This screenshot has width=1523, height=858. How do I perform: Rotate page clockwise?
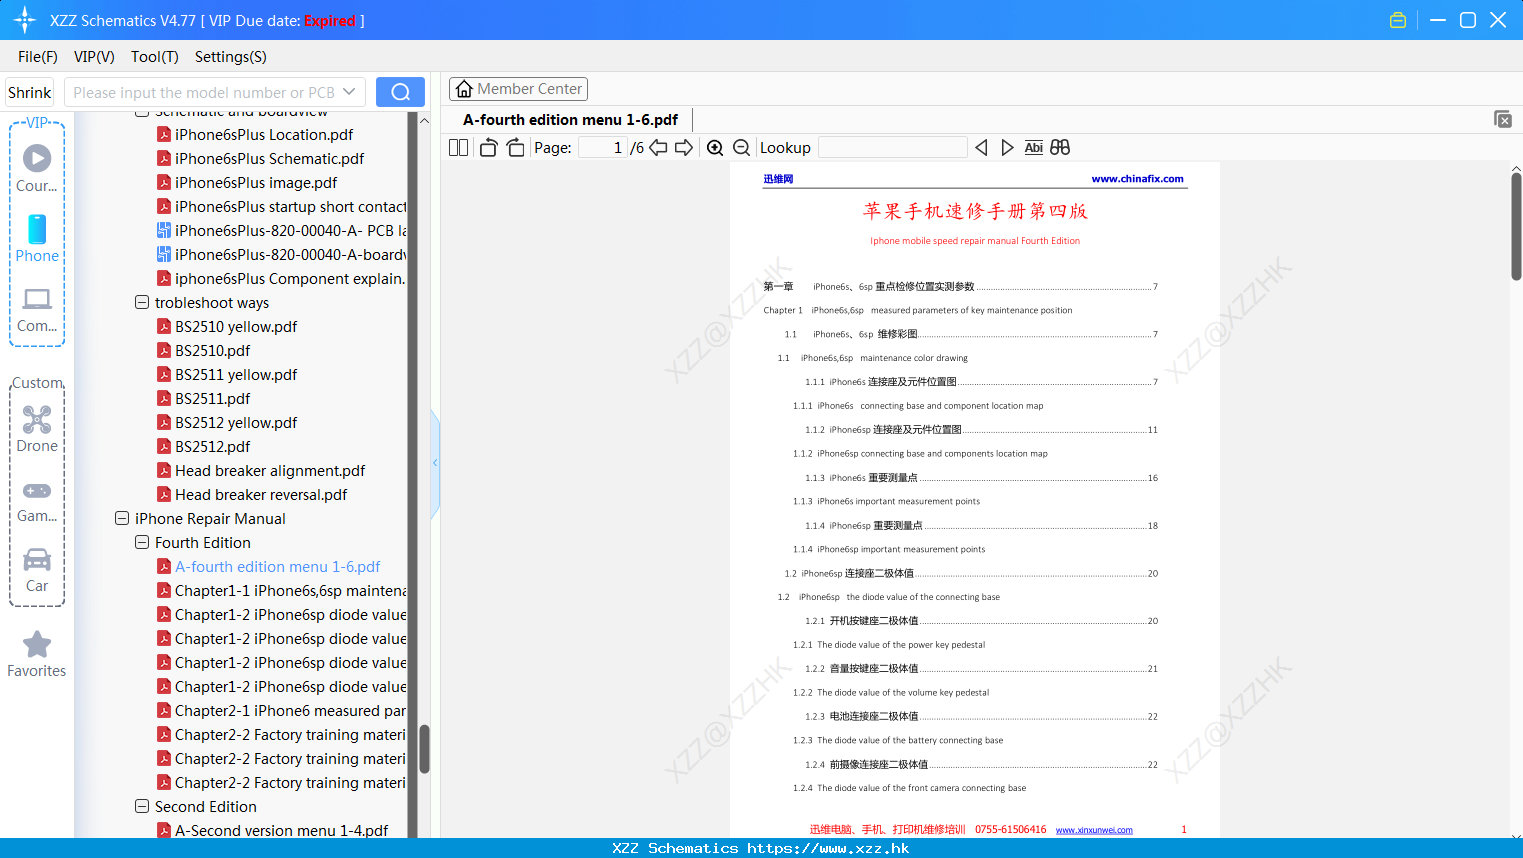pos(516,148)
